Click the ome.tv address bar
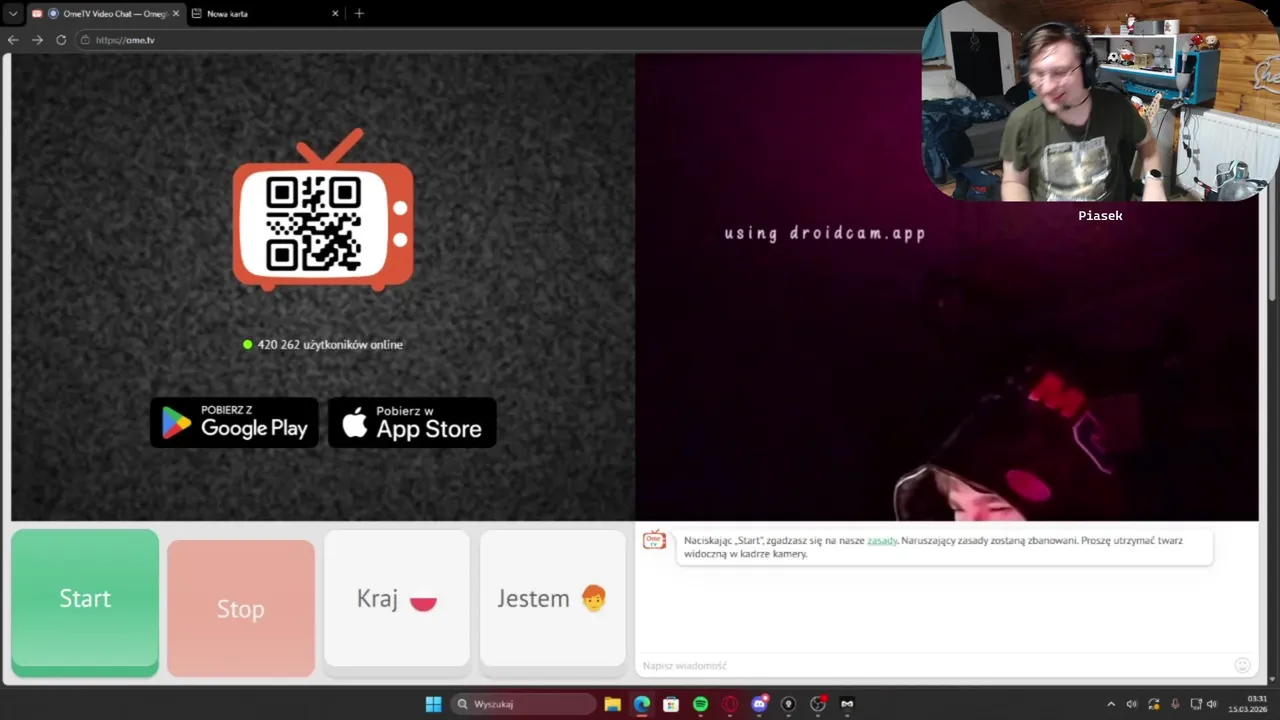The height and width of the screenshot is (720, 1280). coord(500,40)
